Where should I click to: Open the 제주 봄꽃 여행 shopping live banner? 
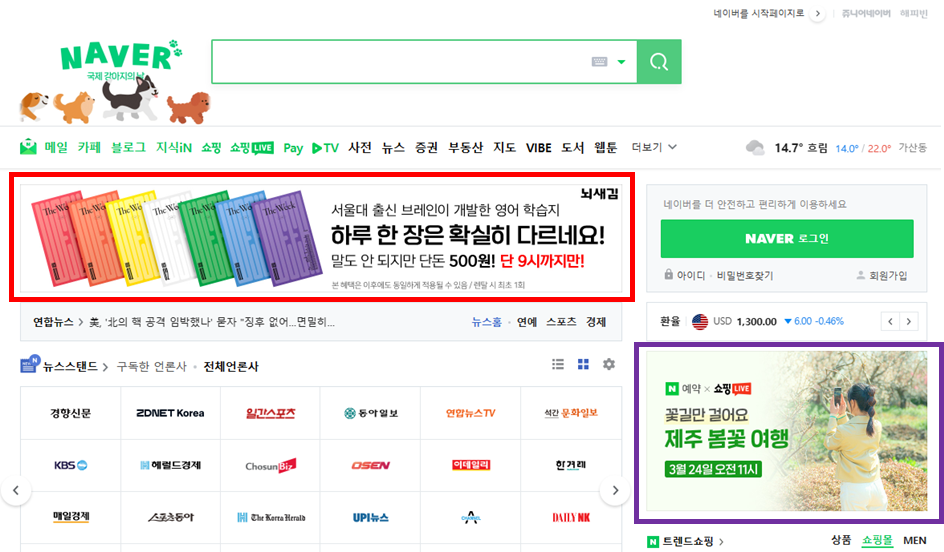click(787, 432)
